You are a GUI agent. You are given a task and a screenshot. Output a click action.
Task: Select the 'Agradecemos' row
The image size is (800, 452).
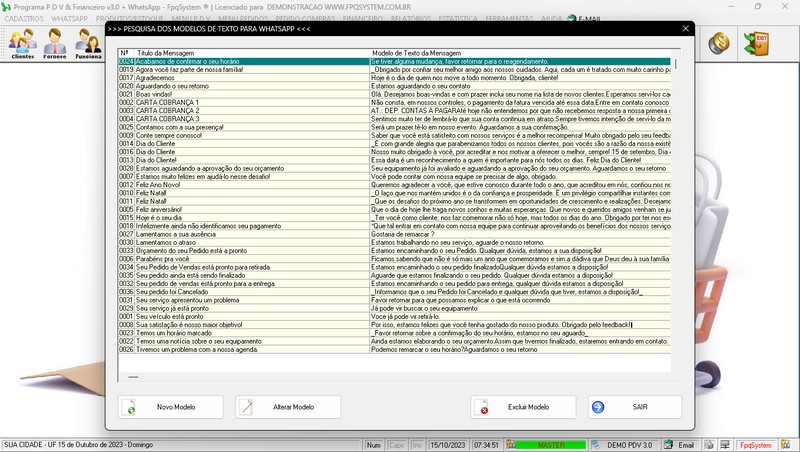394,78
